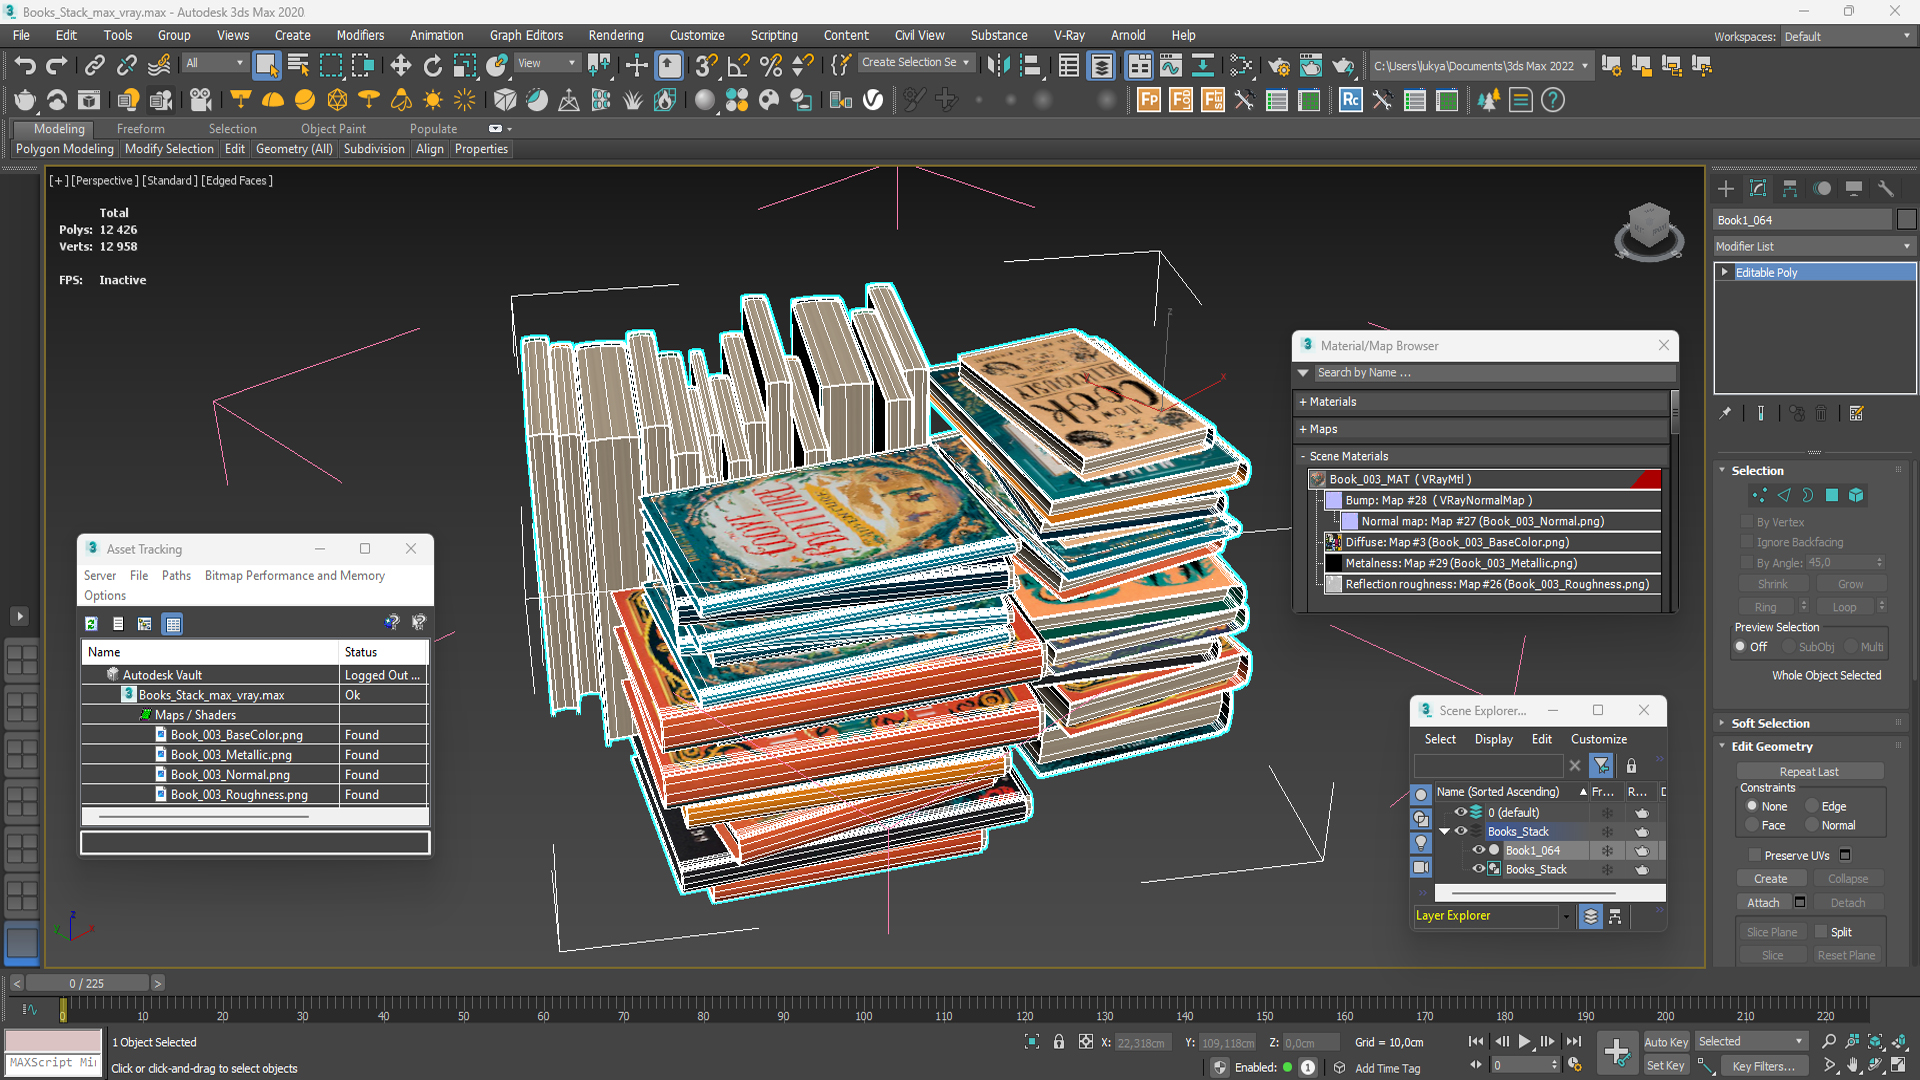The width and height of the screenshot is (1920, 1080).
Task: Enable the Split checkbox
Action: pos(1821,932)
